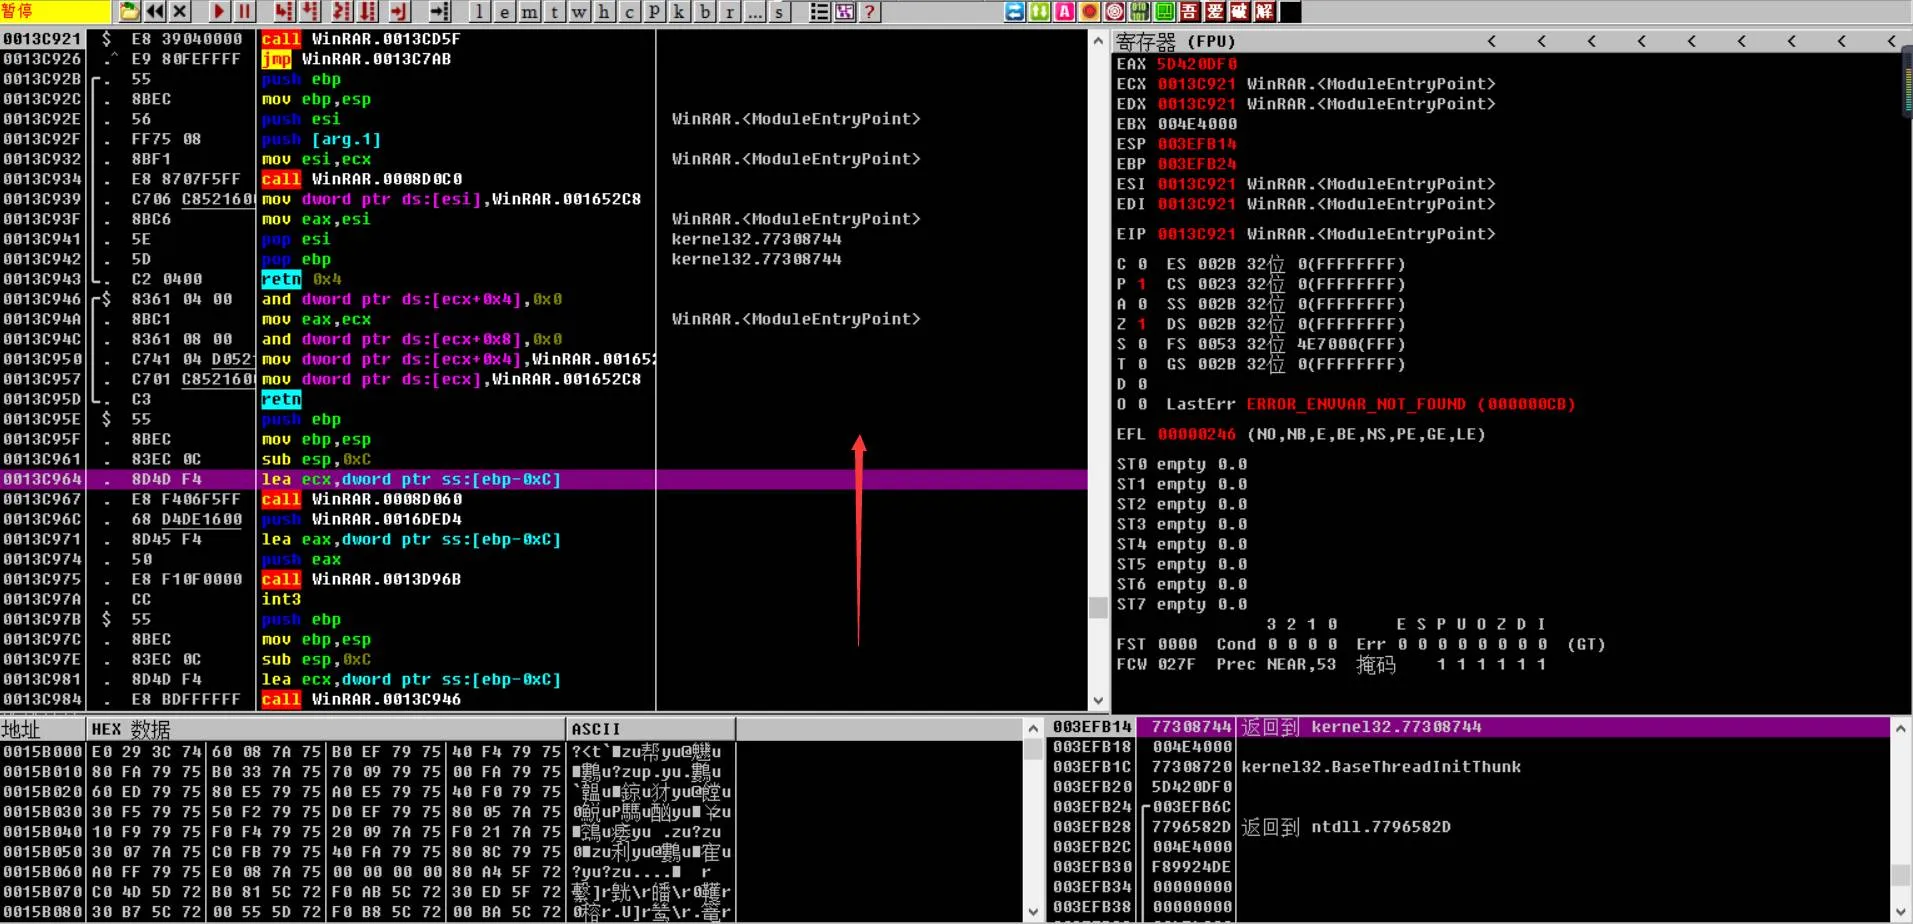Screen dimensions: 1913x924
Task: Click the red target plugin icon
Action: click(x=1115, y=12)
